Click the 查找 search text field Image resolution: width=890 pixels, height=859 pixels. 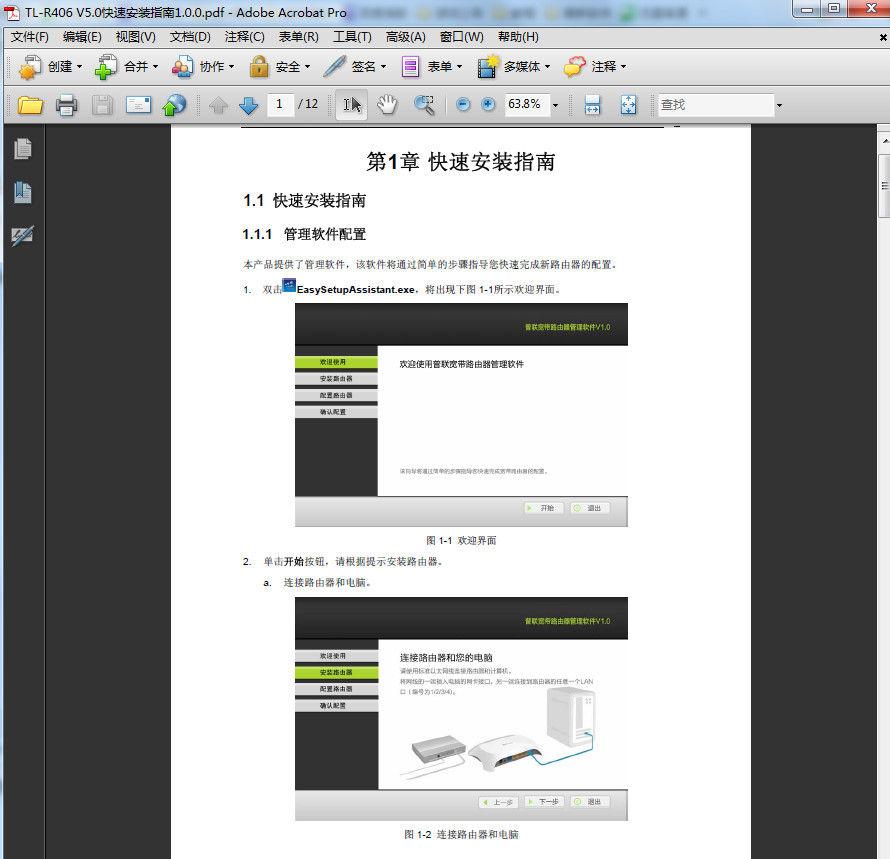point(716,105)
